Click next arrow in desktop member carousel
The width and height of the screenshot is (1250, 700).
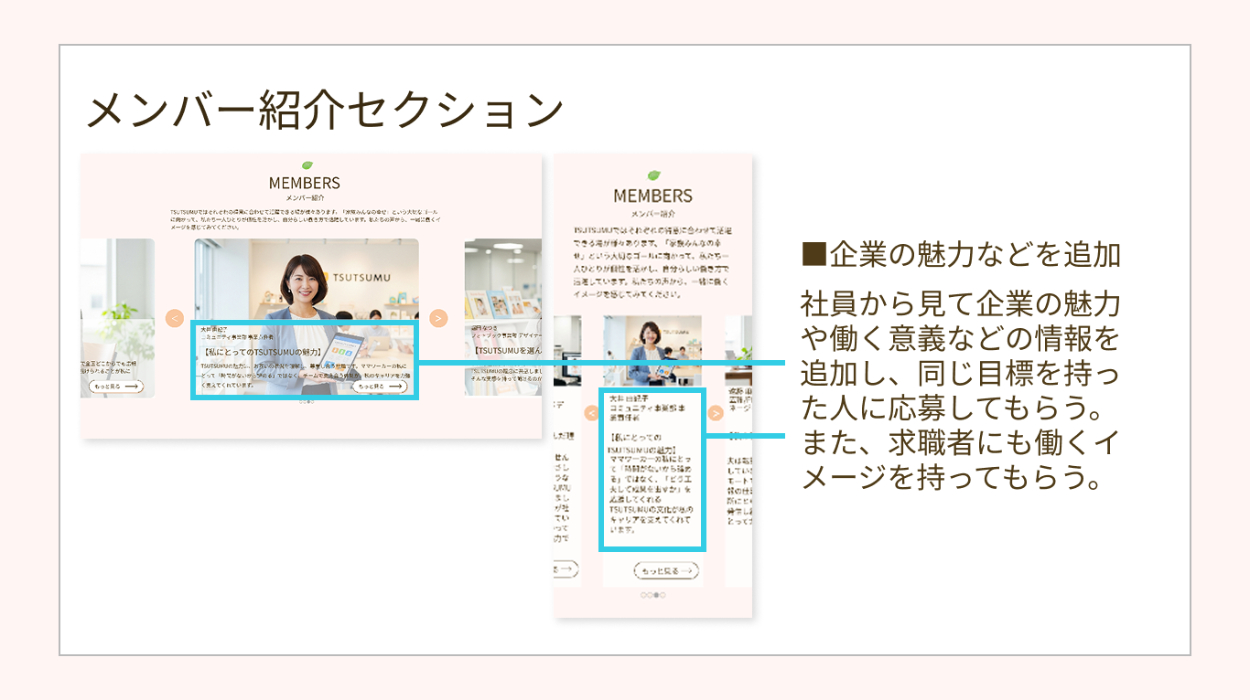[x=438, y=318]
